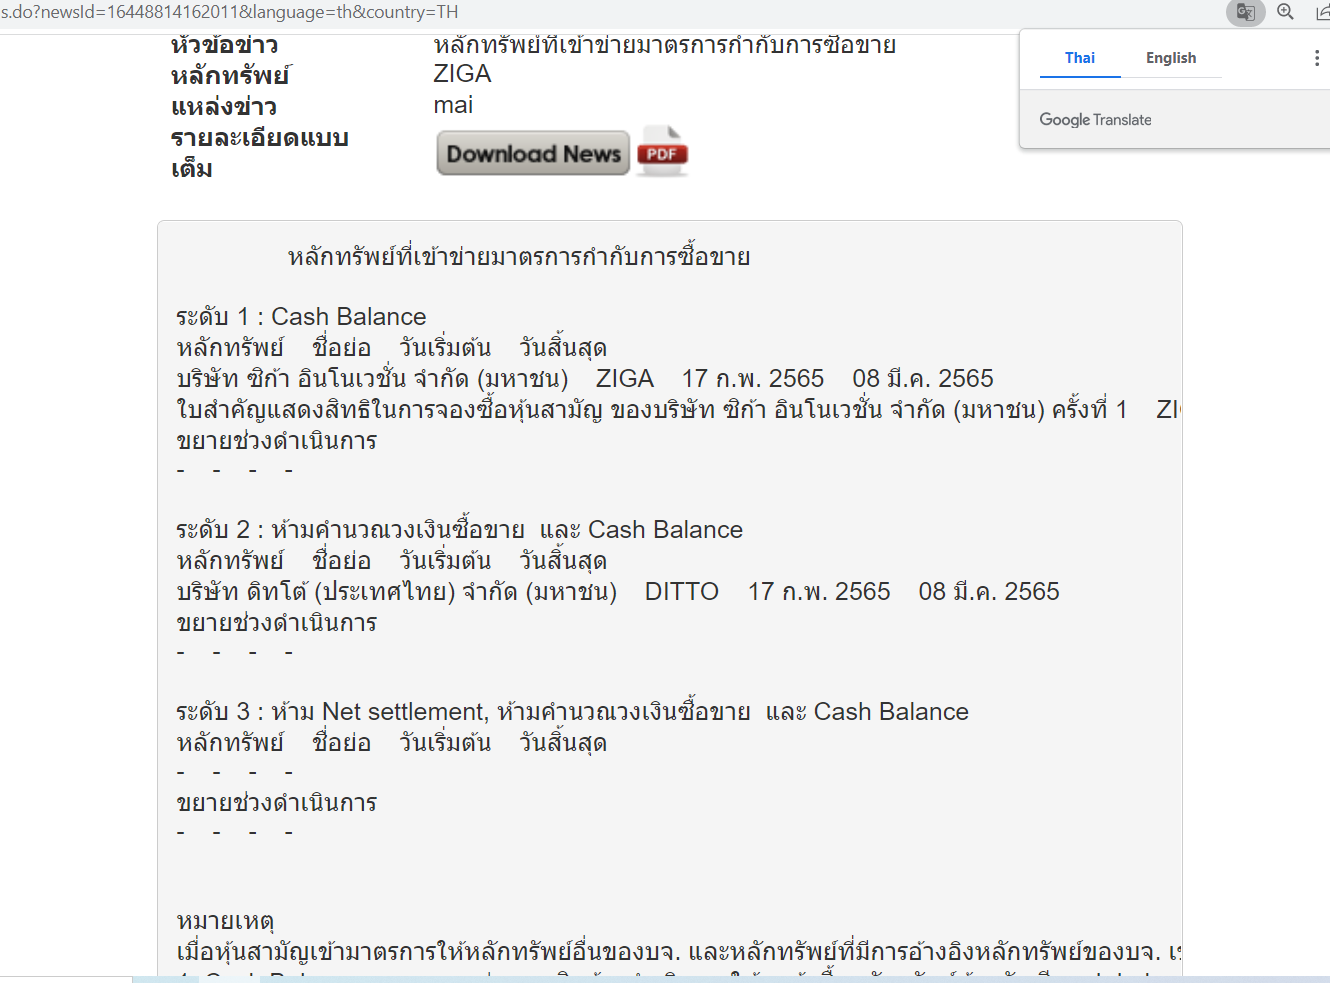Viewport: 1330px width, 983px height.
Task: Select the แหล่งข่าว label
Action: pos(223,107)
